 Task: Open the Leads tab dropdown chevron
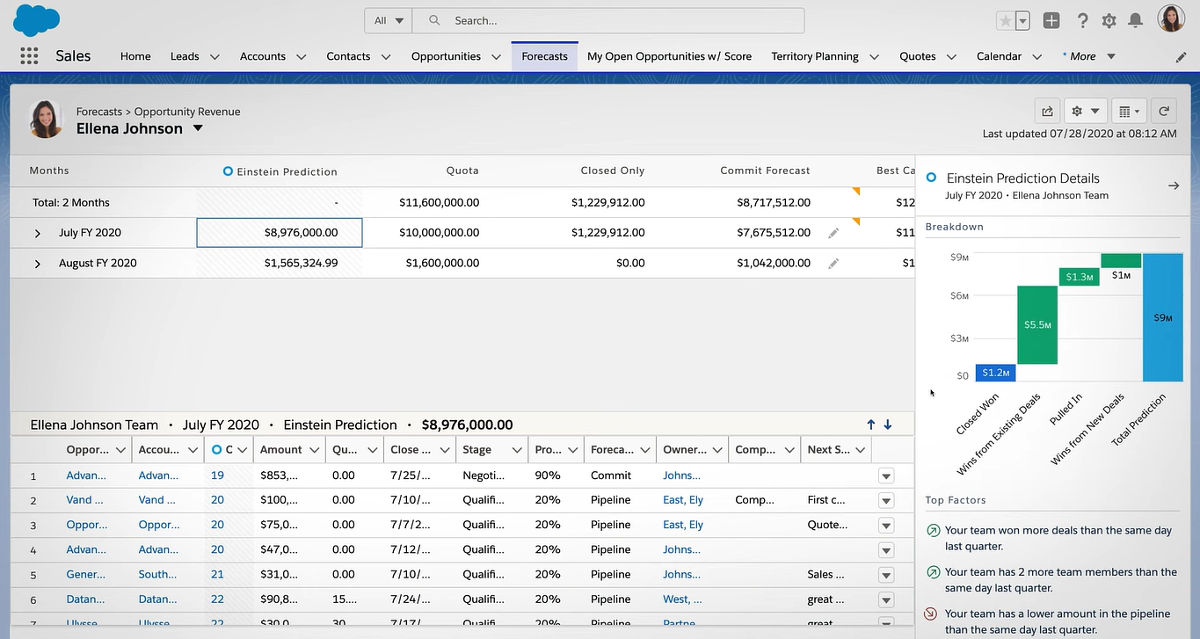(214, 57)
